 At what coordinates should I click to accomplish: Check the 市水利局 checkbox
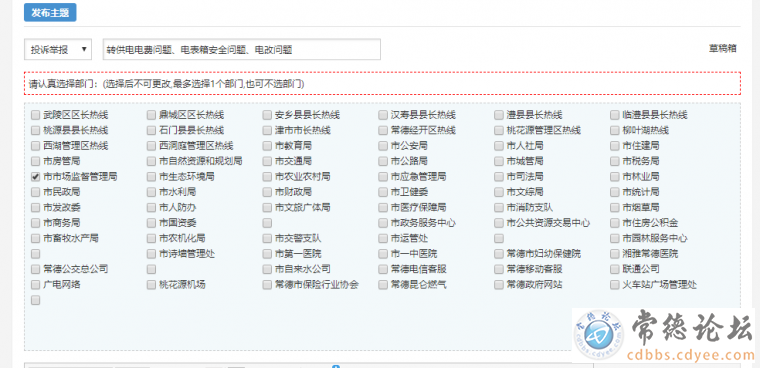[151, 192]
